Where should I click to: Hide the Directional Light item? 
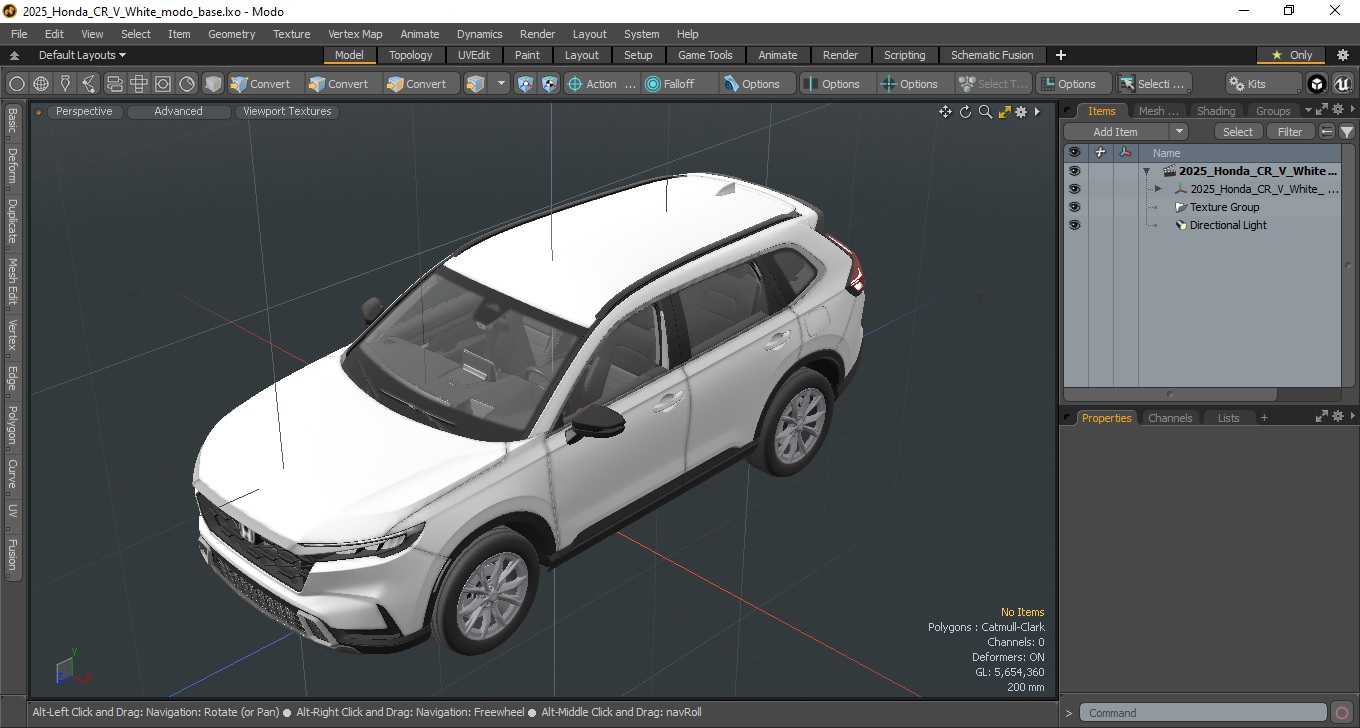[1074, 225]
